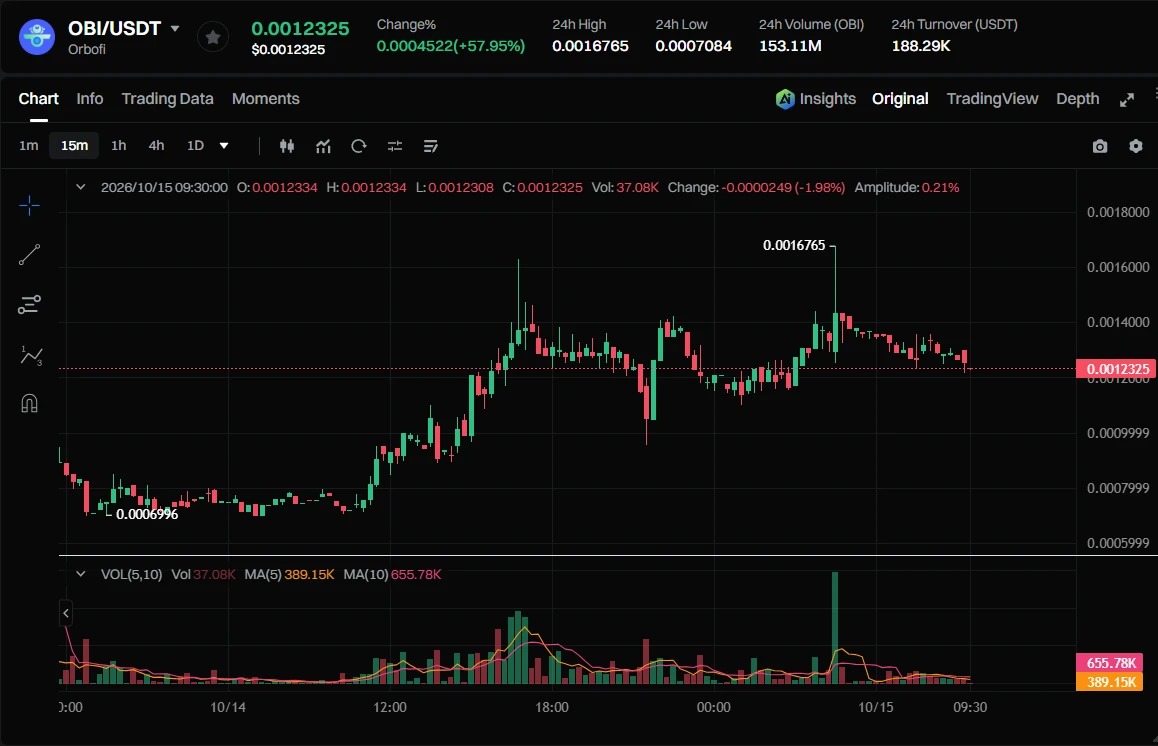This screenshot has height=746, width=1158.
Task: Click the 0.0006996 low price marker
Action: [x=147, y=514]
